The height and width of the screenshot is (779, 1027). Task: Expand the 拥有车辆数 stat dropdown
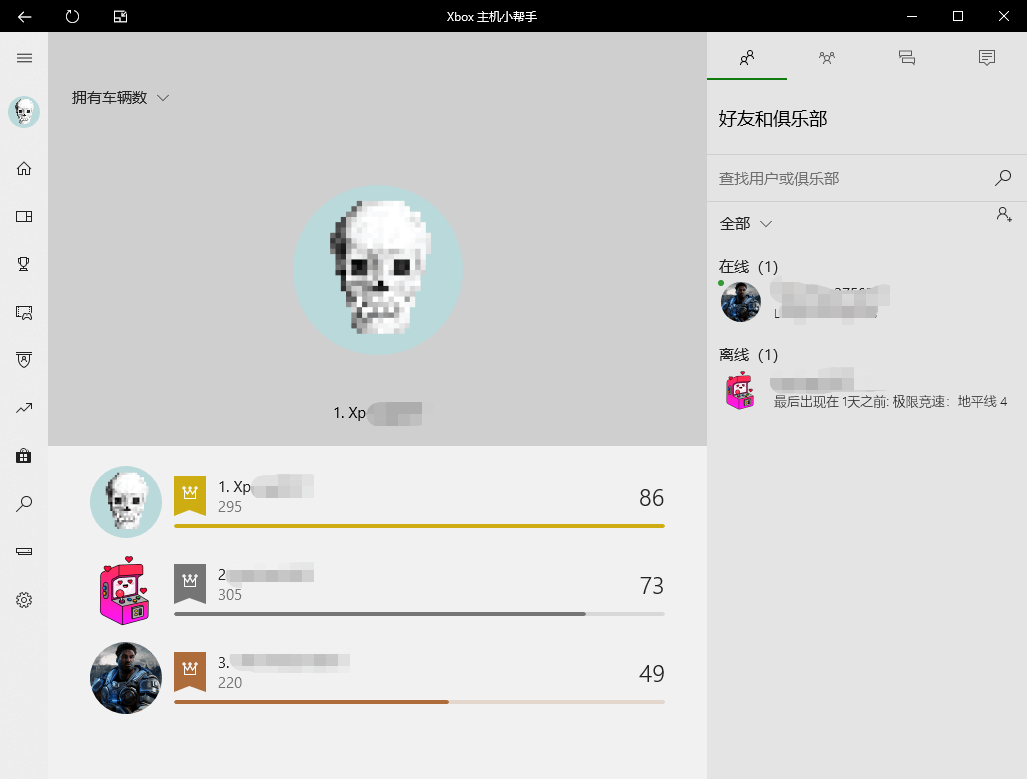pos(121,98)
